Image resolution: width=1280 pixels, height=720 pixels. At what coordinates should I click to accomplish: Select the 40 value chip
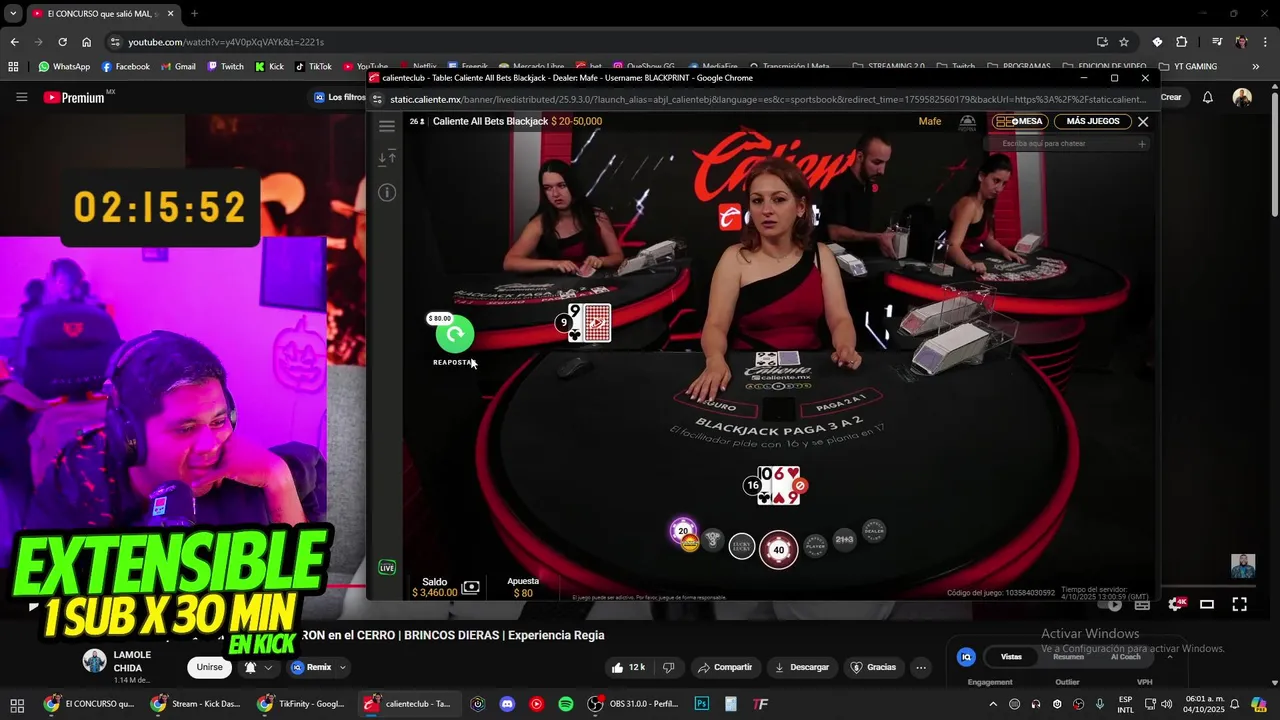[778, 550]
